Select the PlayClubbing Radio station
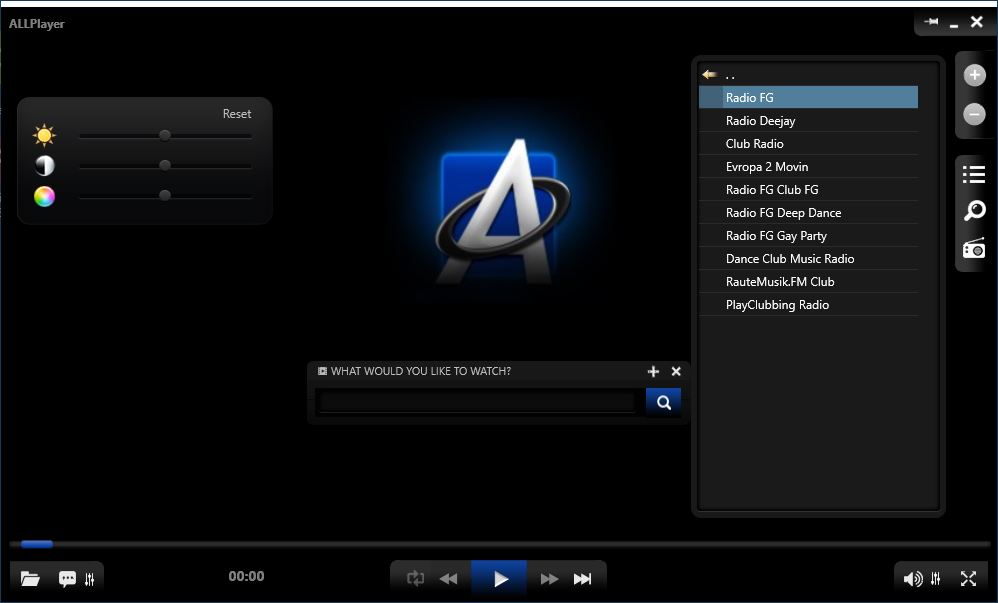 click(808, 304)
